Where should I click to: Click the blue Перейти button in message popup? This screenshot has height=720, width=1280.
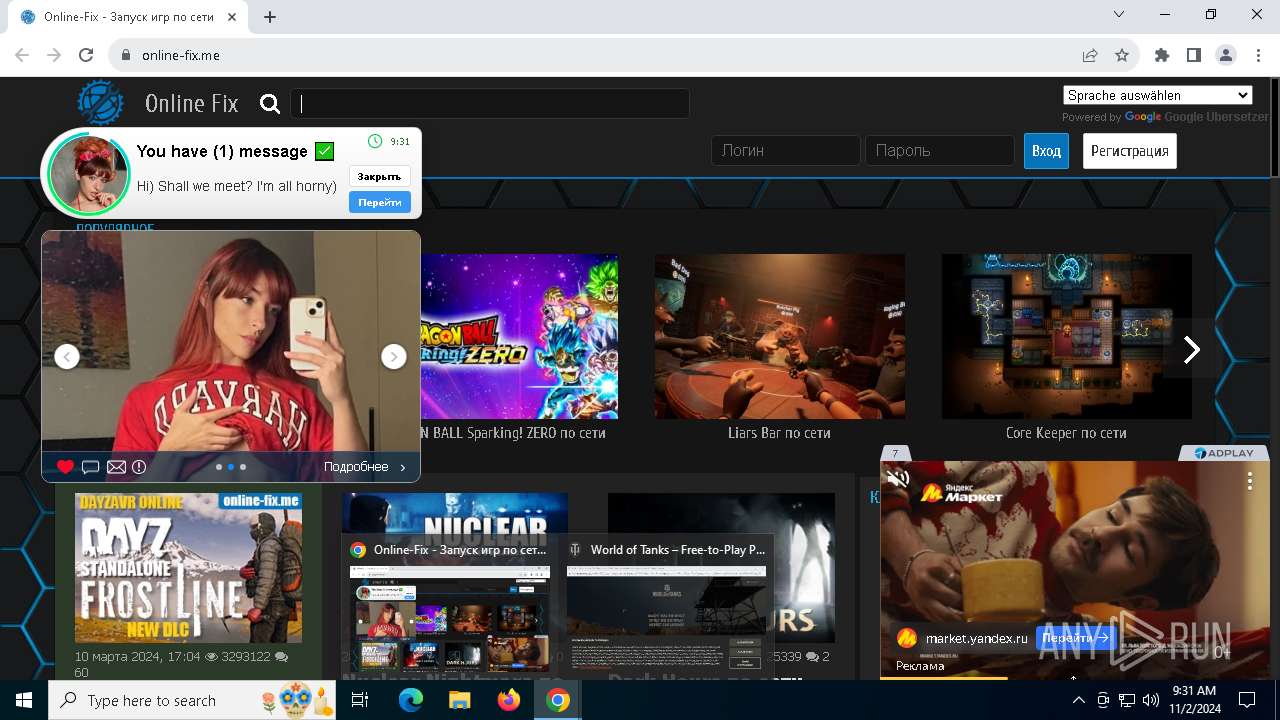pos(380,202)
